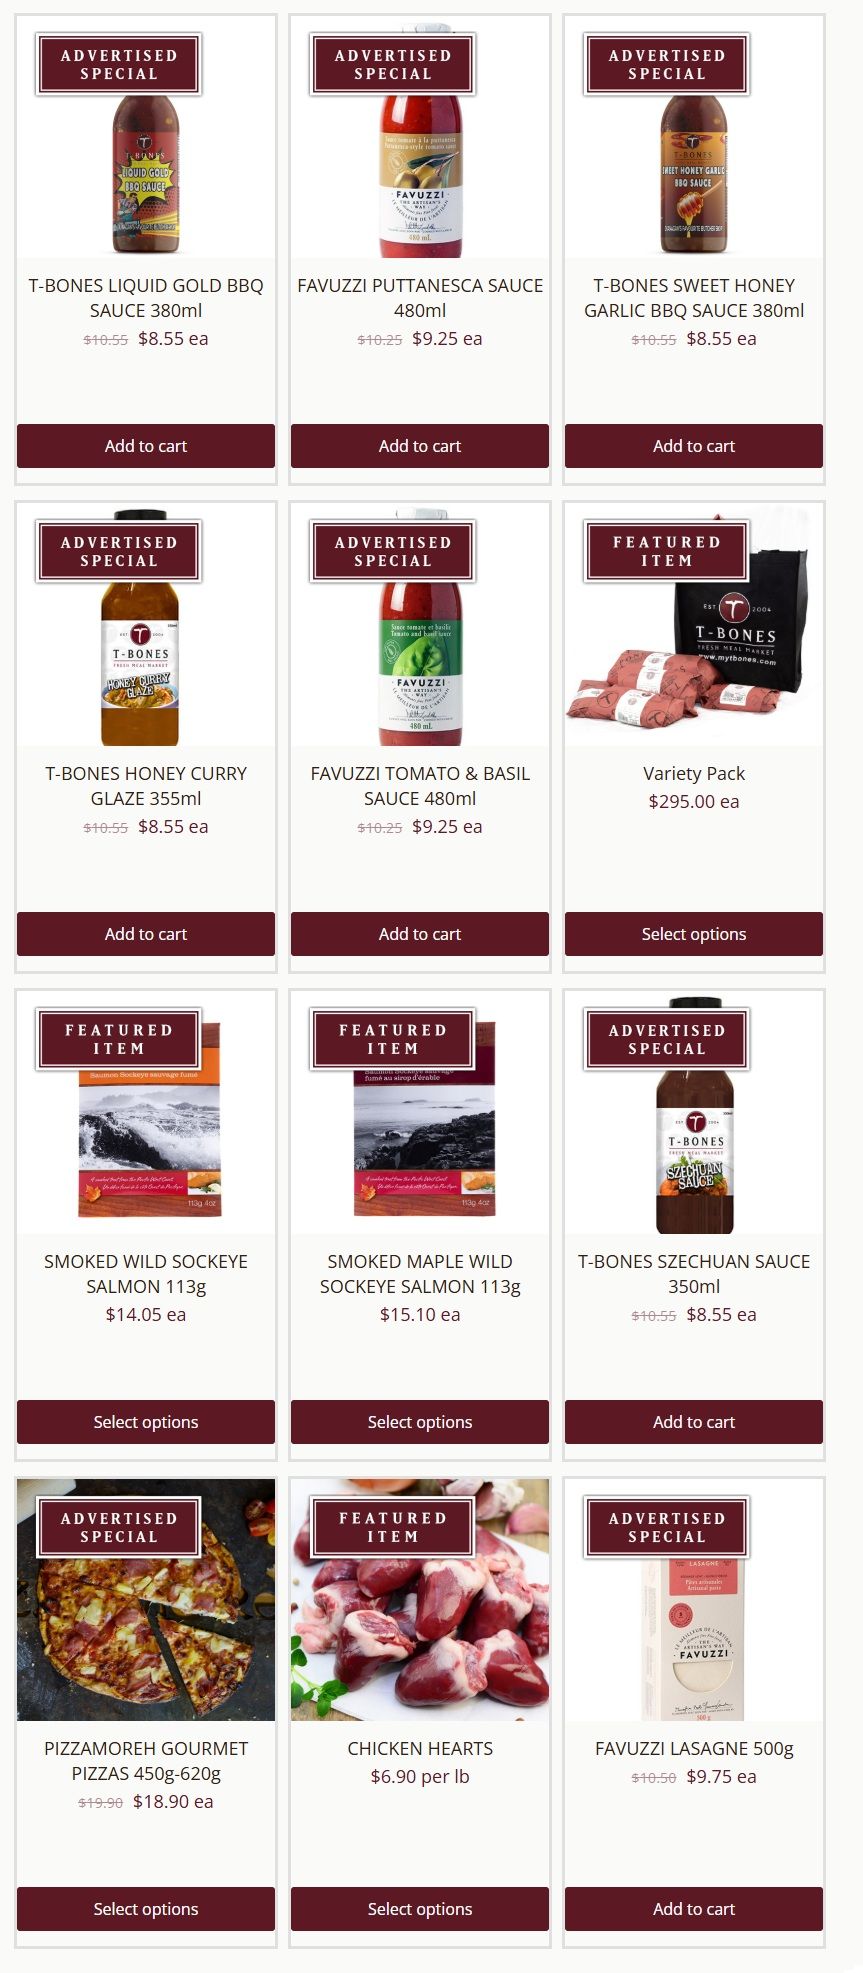Open the T-Bones Szechuan Sauce 350ml title link
Viewport: 863px width, 1973px height.
pos(694,1274)
